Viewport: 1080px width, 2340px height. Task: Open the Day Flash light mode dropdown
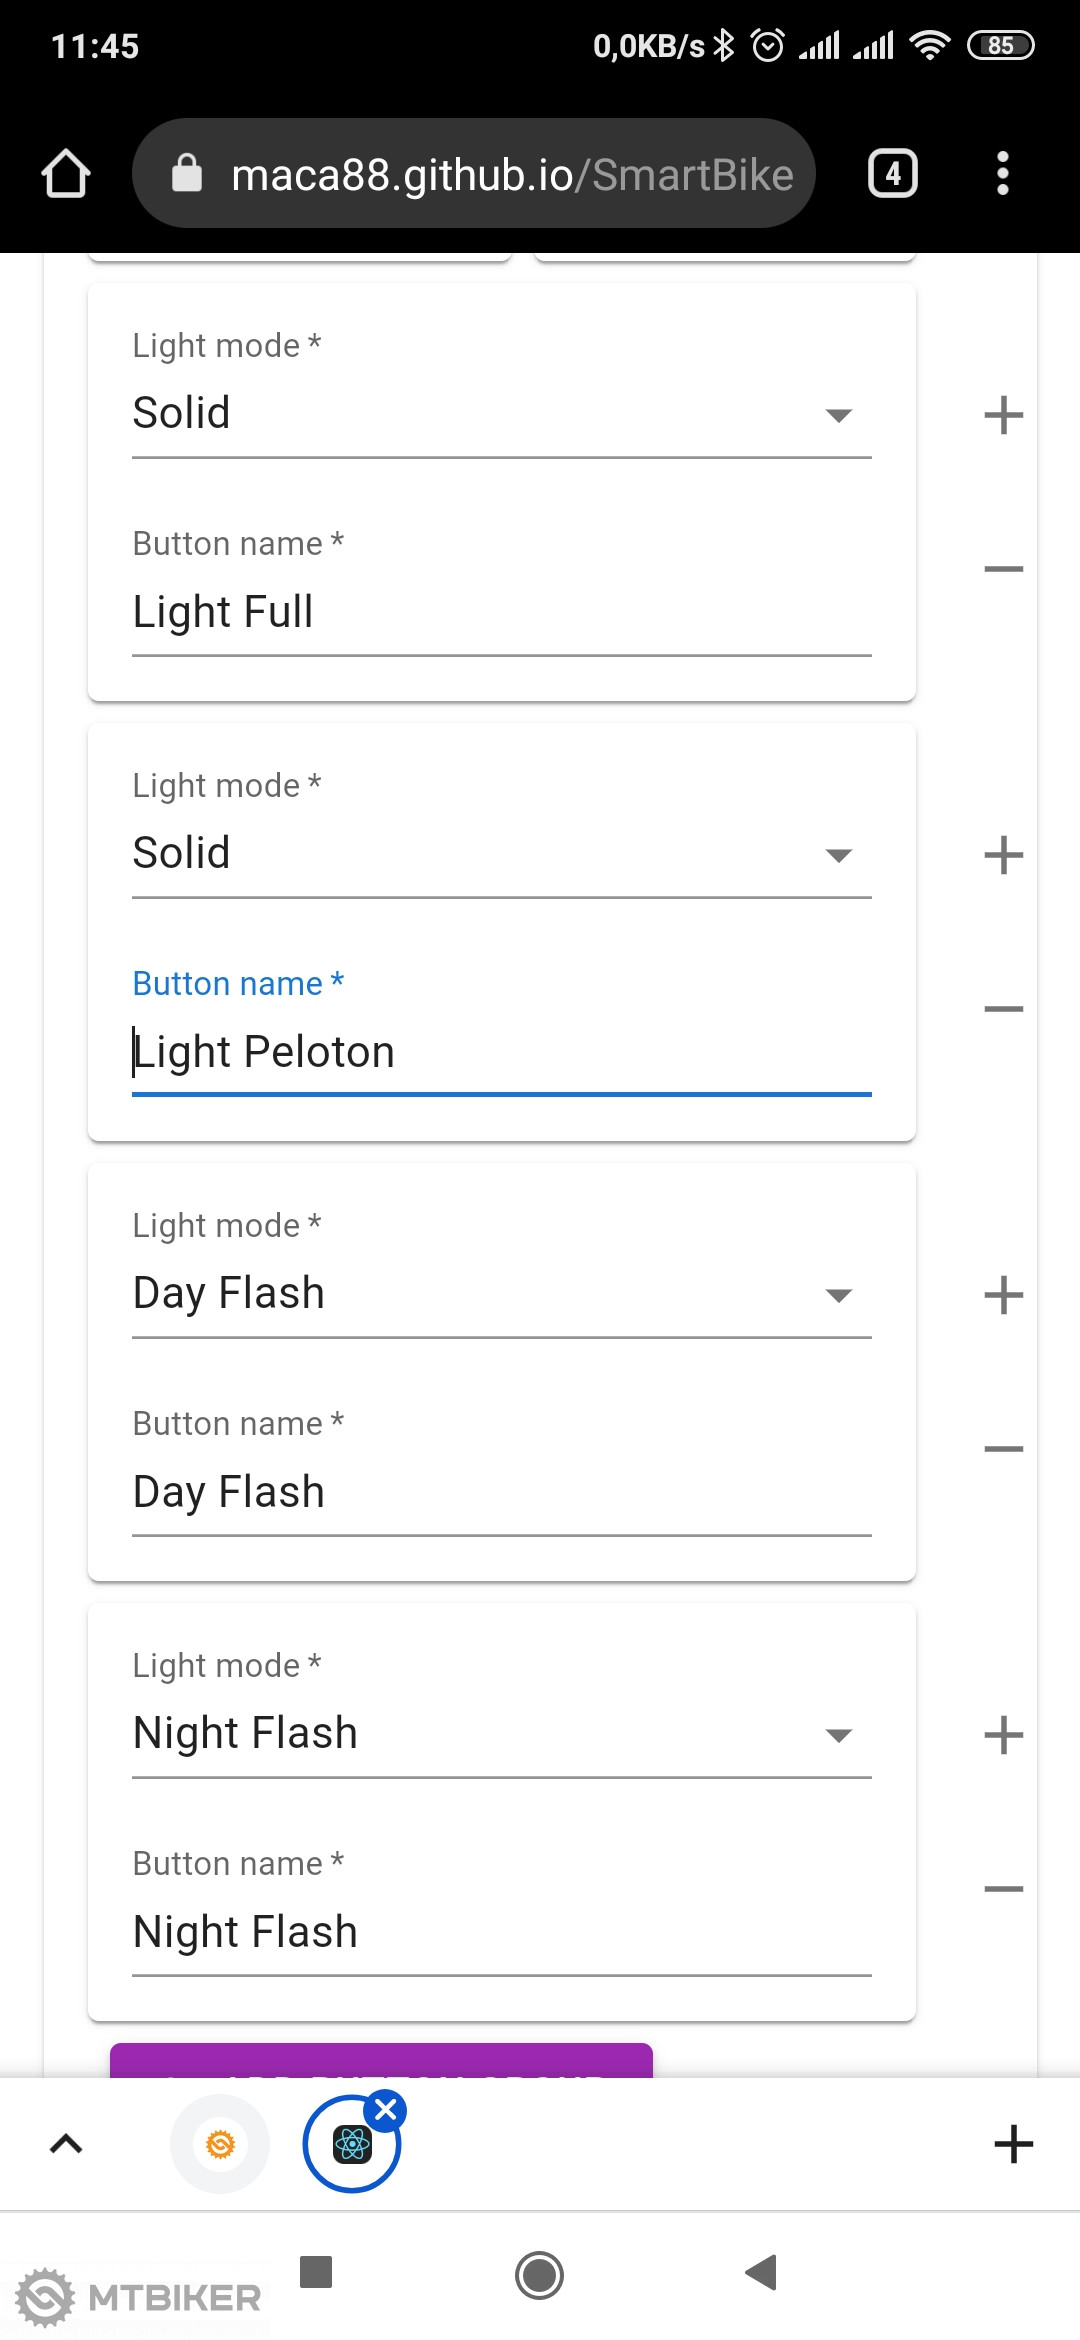tap(500, 1294)
